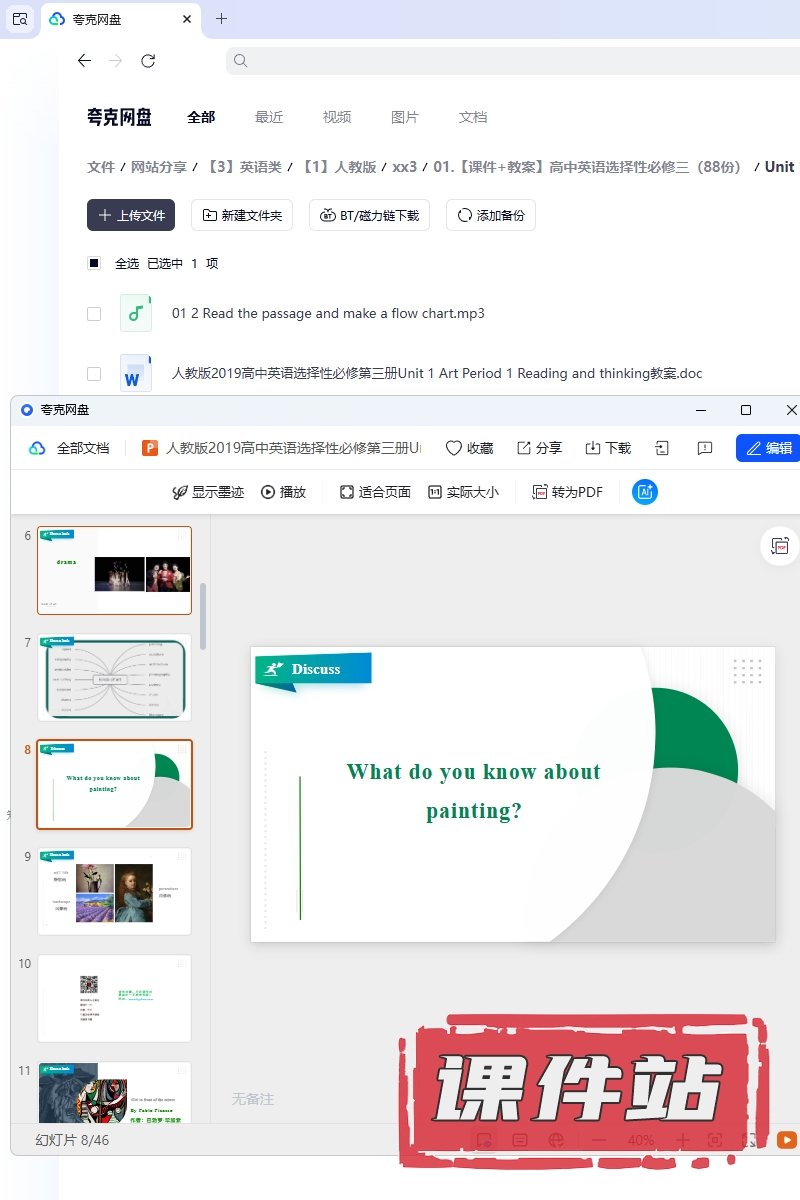
Task: Toggle Show Ink (显示墨迹) option
Action: point(208,492)
